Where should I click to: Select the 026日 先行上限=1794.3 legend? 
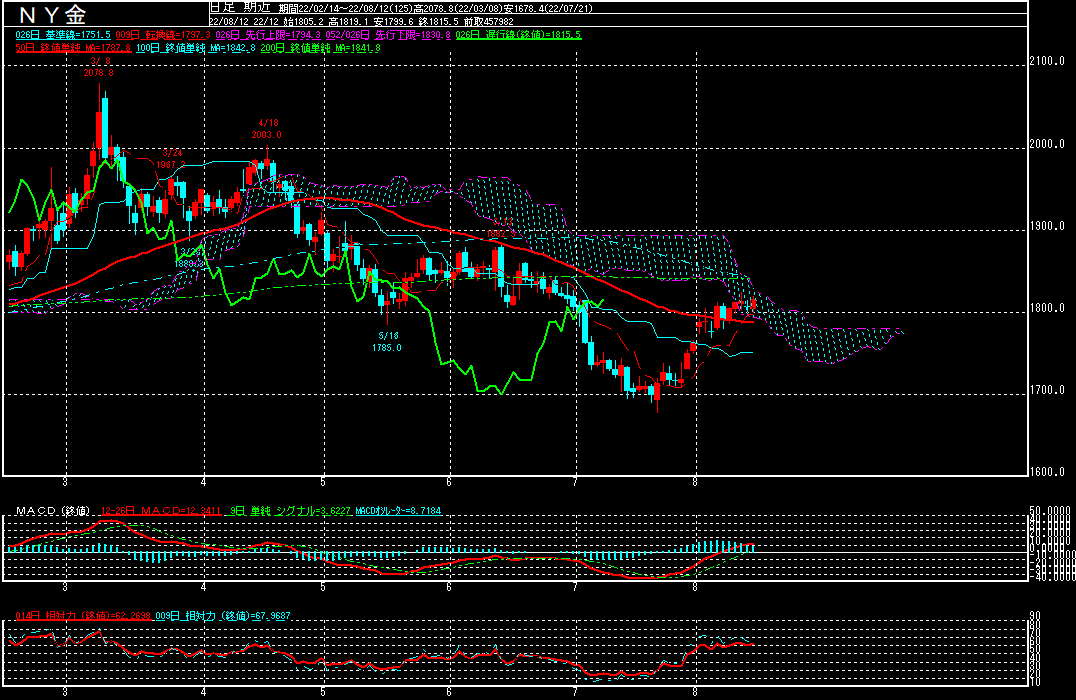pyautogui.click(x=268, y=35)
